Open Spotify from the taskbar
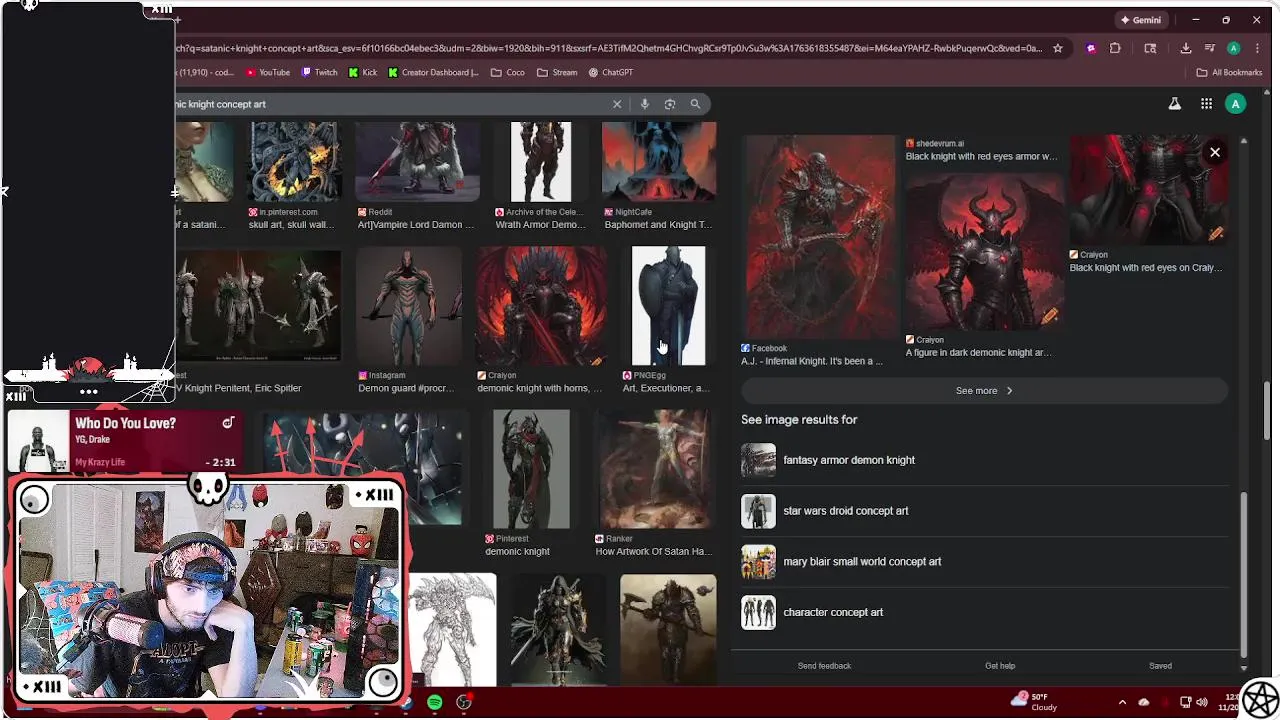Screen dimensions: 1280x720 coord(435,703)
